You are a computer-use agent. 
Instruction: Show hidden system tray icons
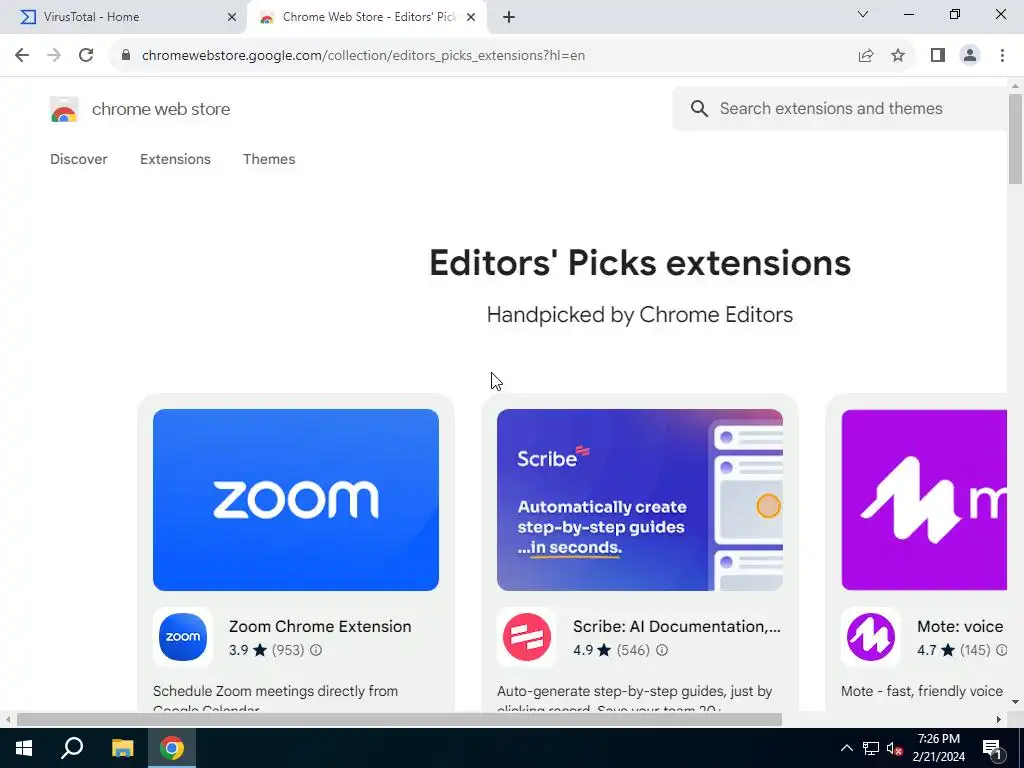click(x=846, y=748)
